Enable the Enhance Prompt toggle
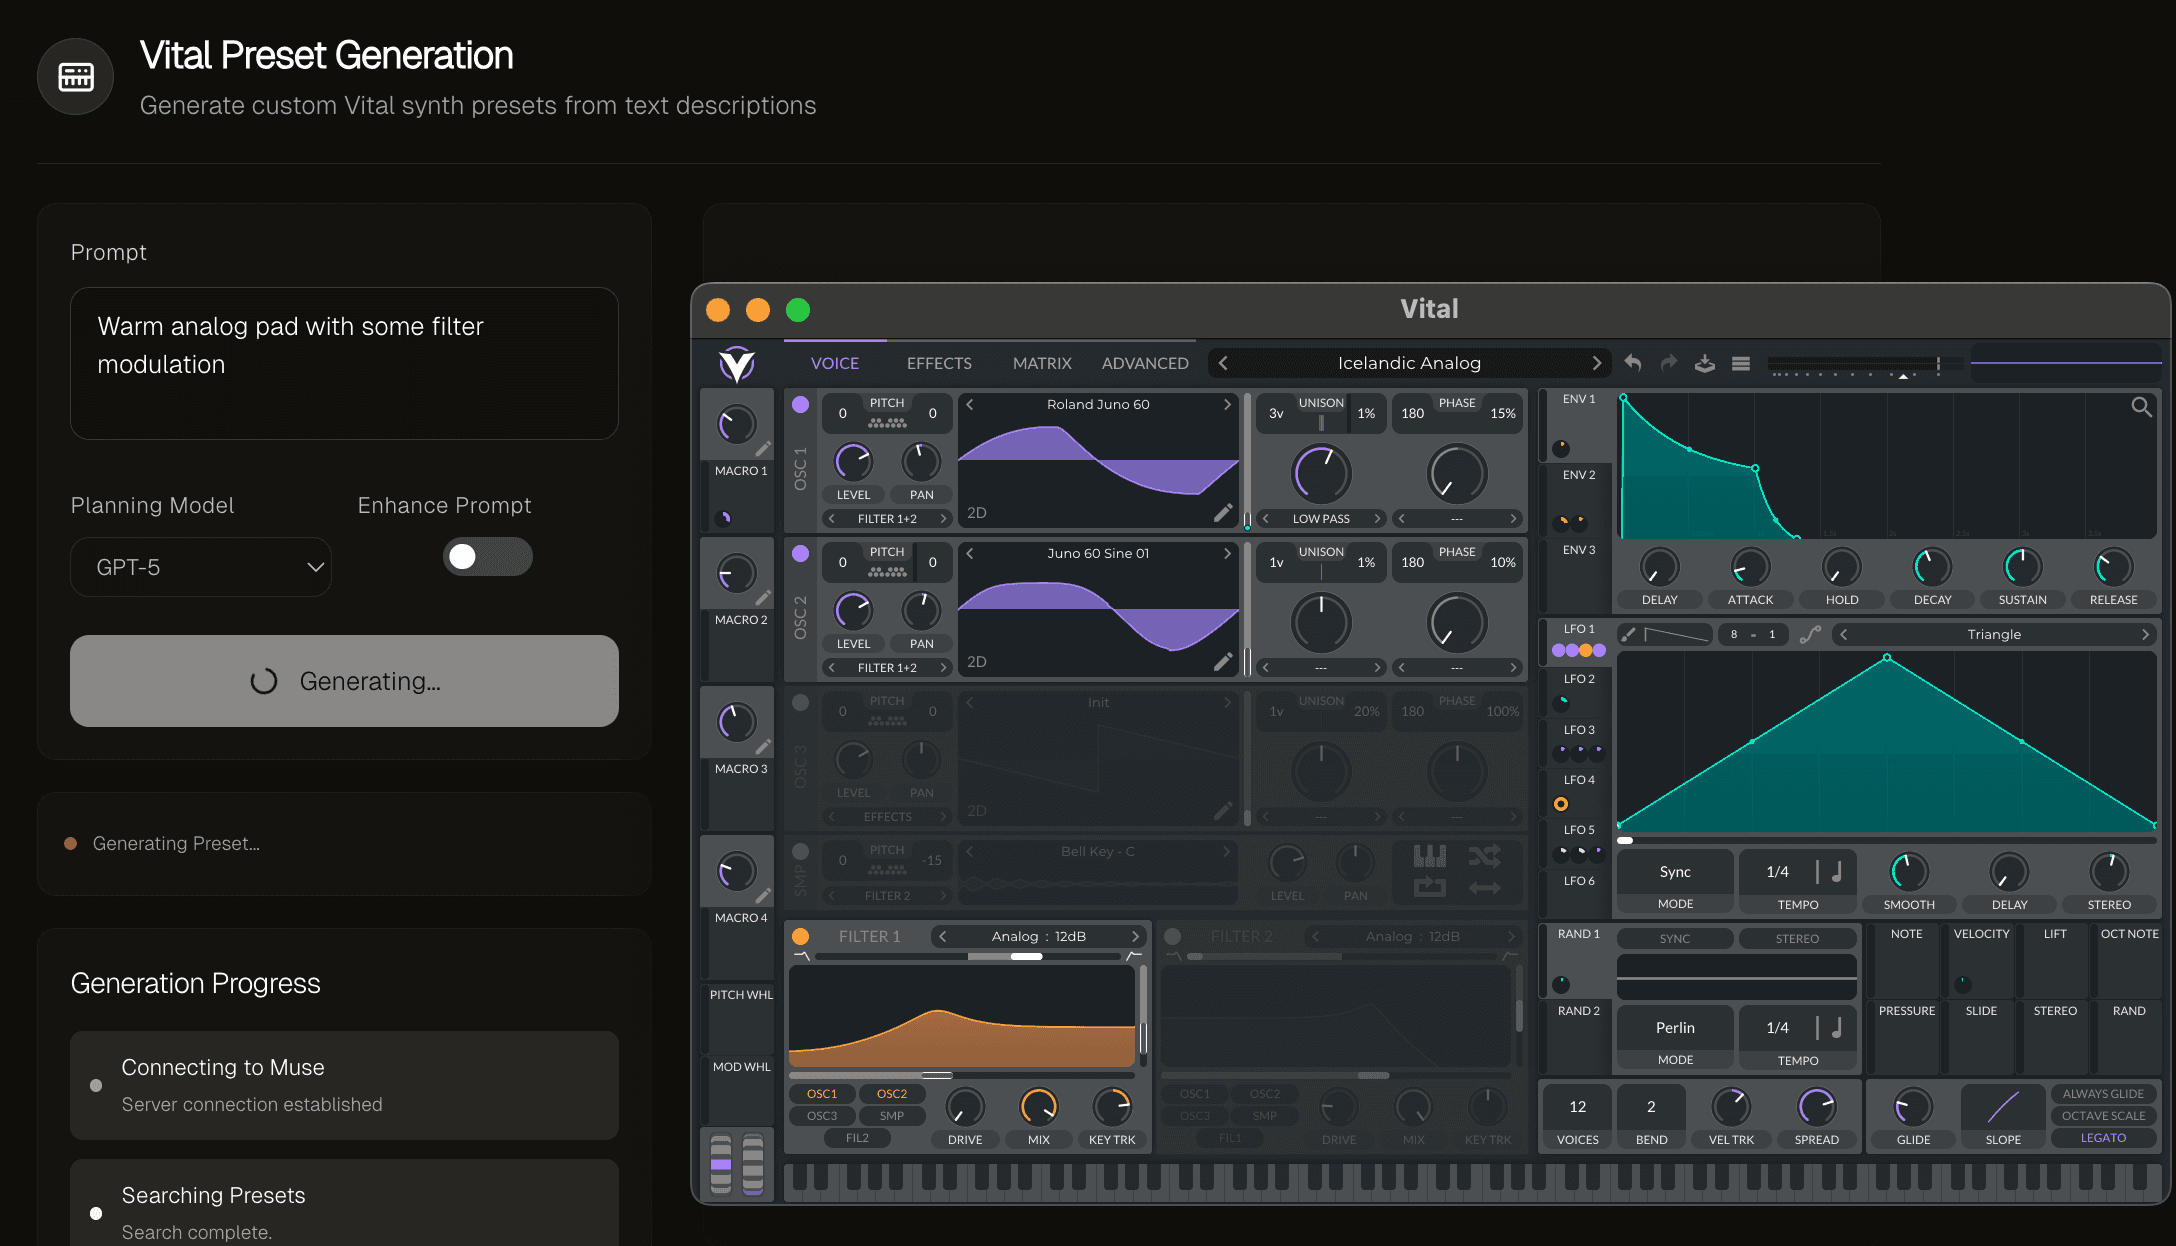Image resolution: width=2176 pixels, height=1246 pixels. tap(487, 557)
